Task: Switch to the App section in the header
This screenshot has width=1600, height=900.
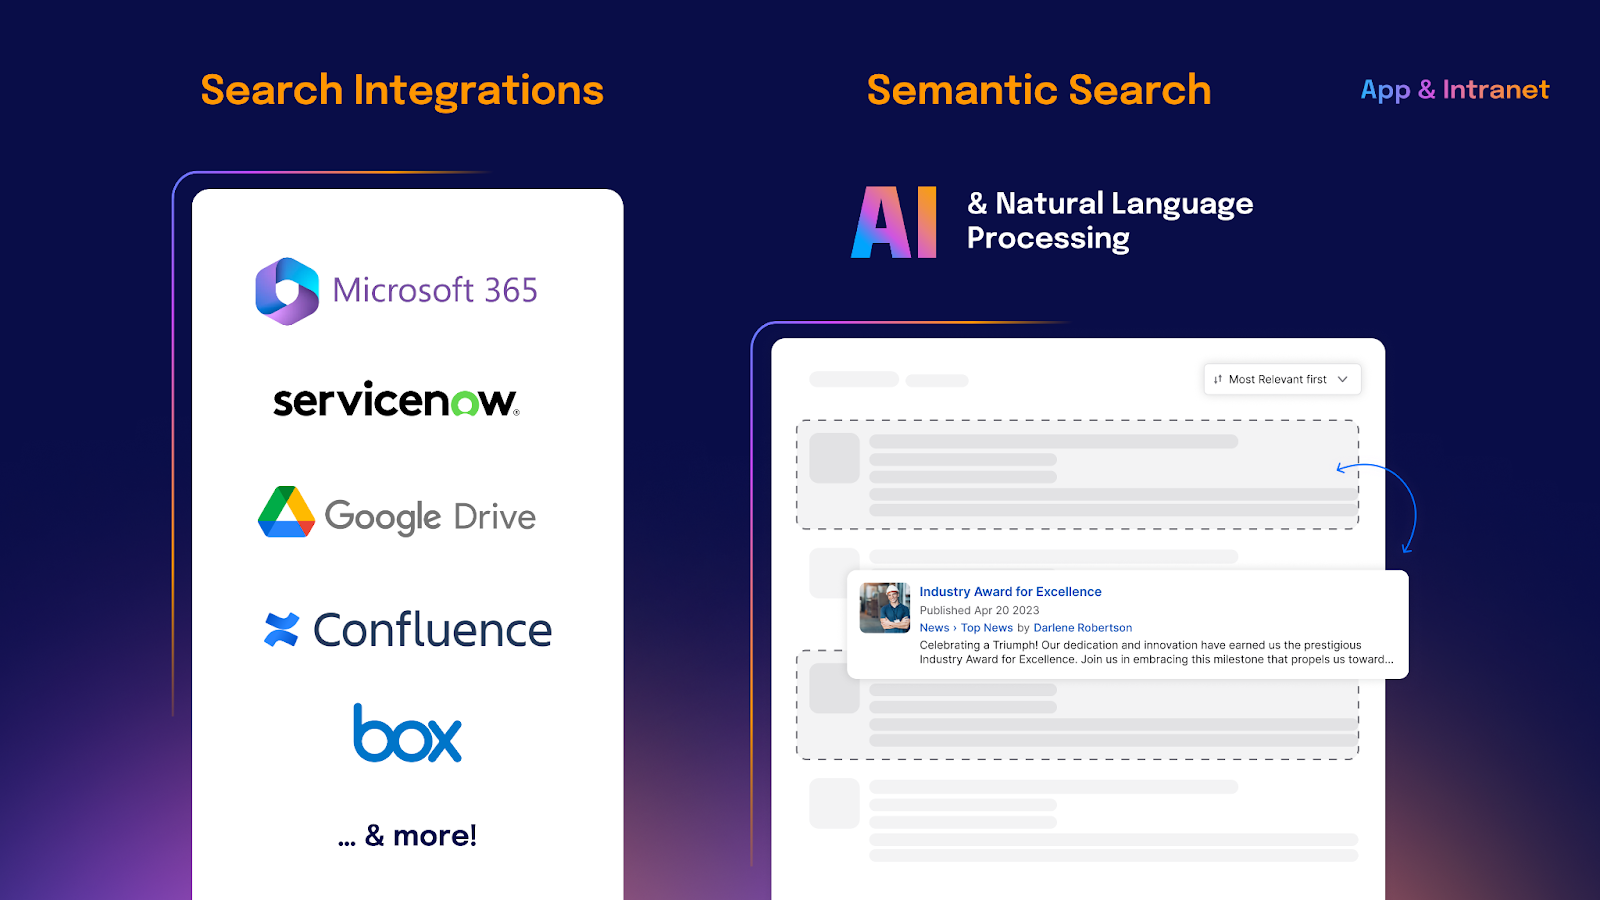Action: [x=1385, y=90]
